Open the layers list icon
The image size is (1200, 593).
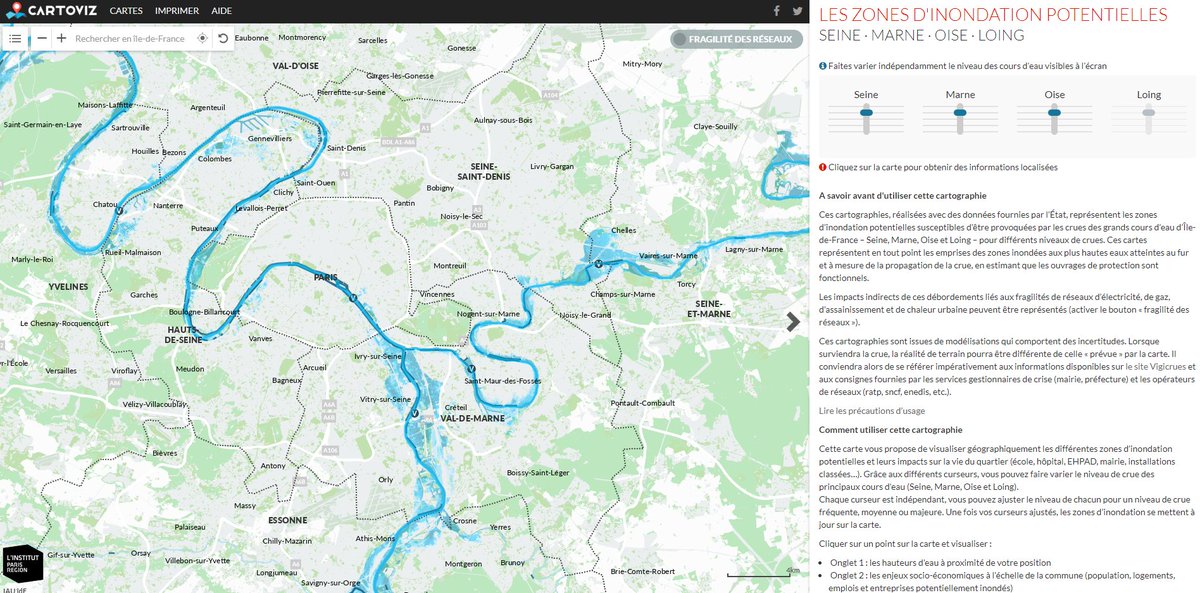[x=14, y=38]
